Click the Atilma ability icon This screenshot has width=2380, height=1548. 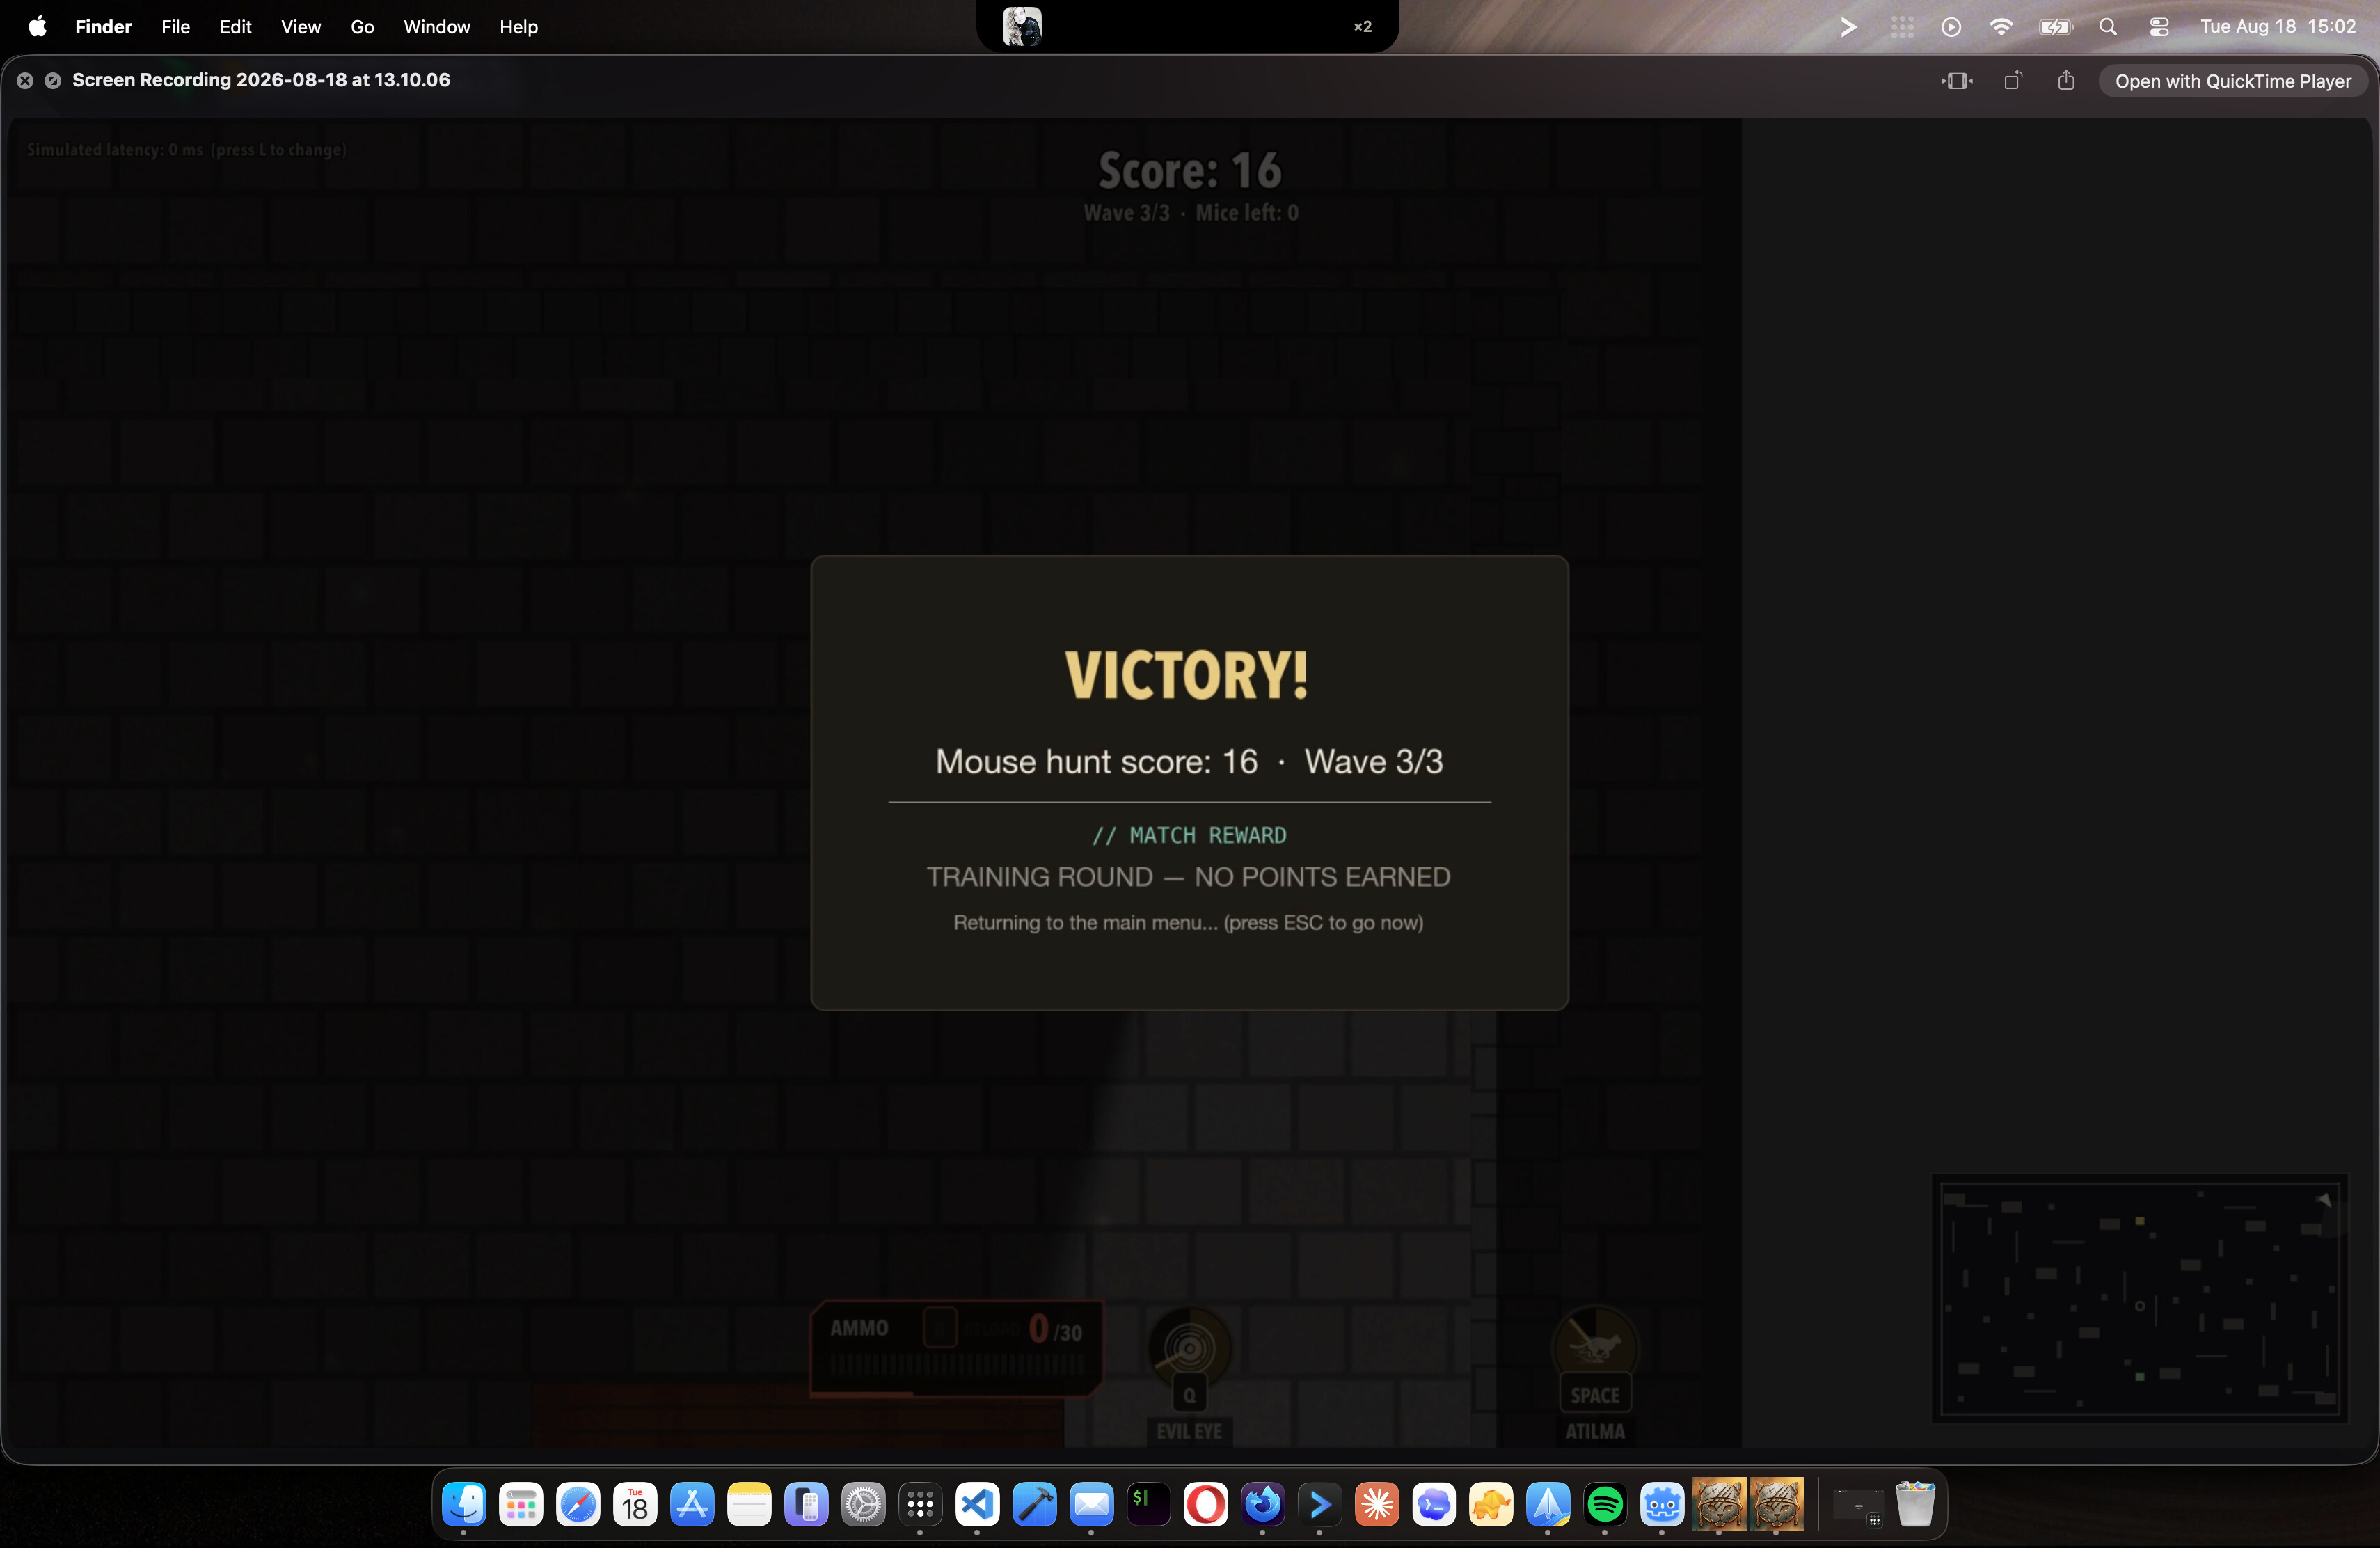[x=1594, y=1345]
